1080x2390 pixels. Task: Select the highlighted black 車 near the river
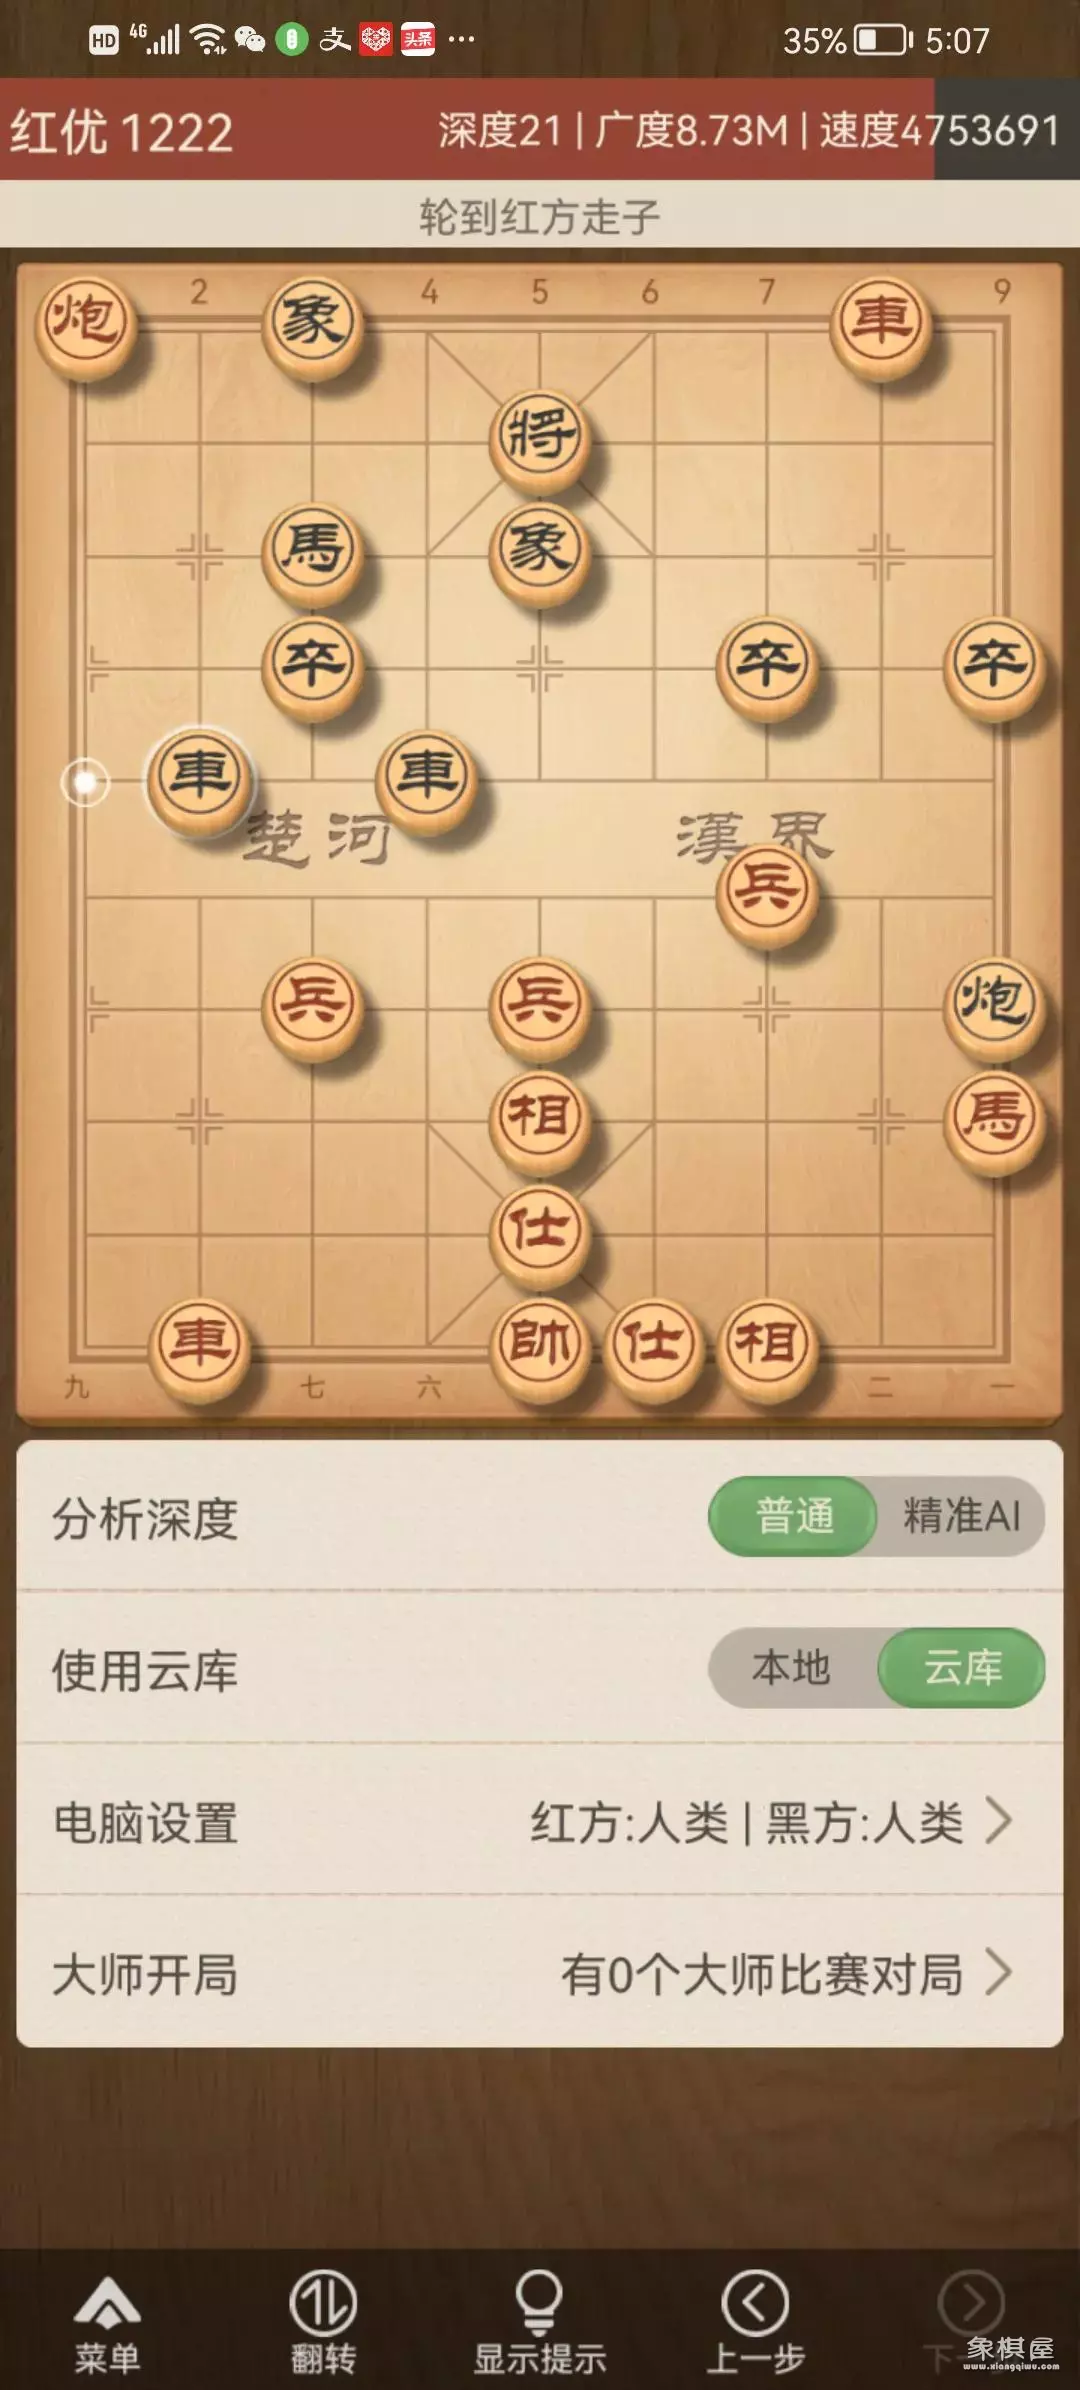199,776
